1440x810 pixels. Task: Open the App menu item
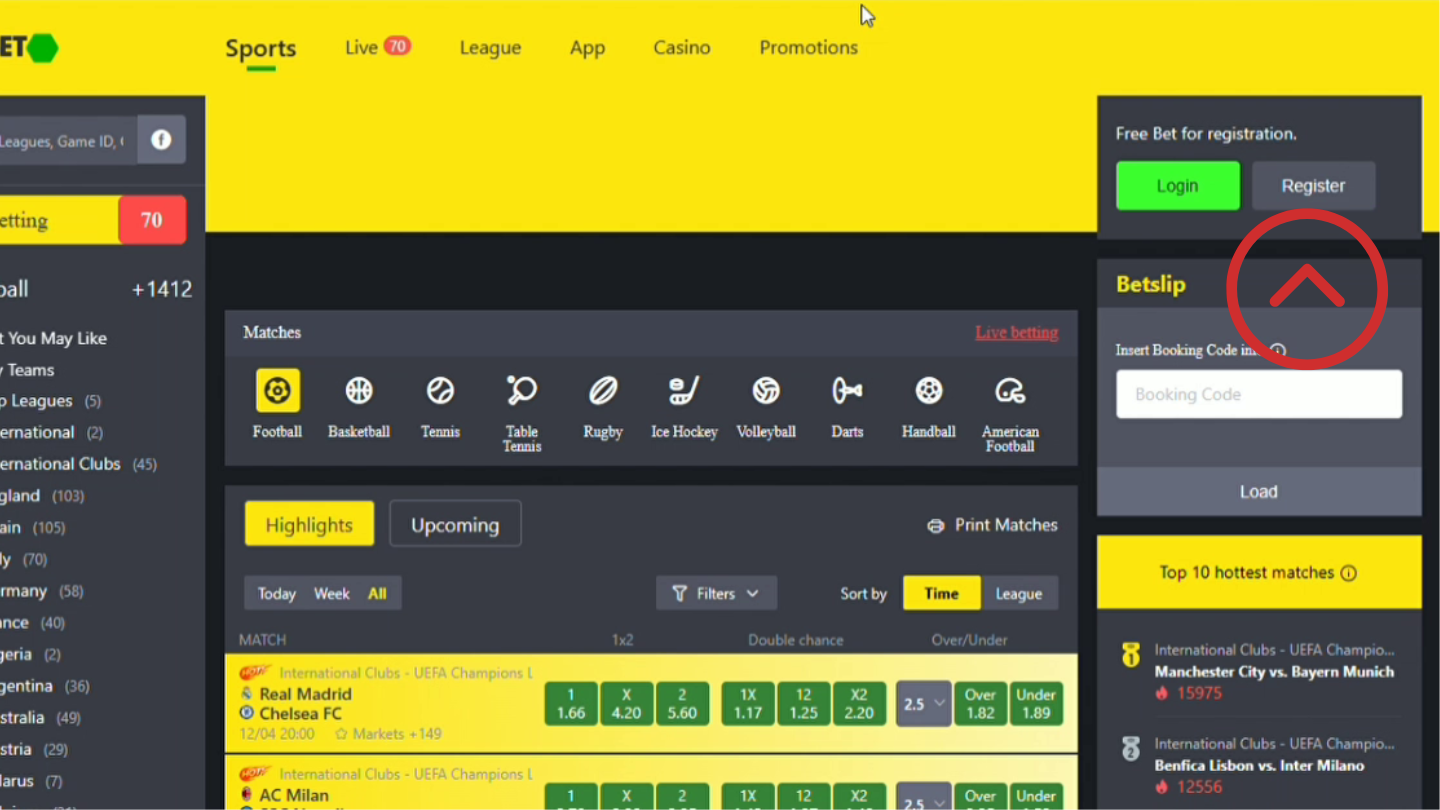coord(587,48)
